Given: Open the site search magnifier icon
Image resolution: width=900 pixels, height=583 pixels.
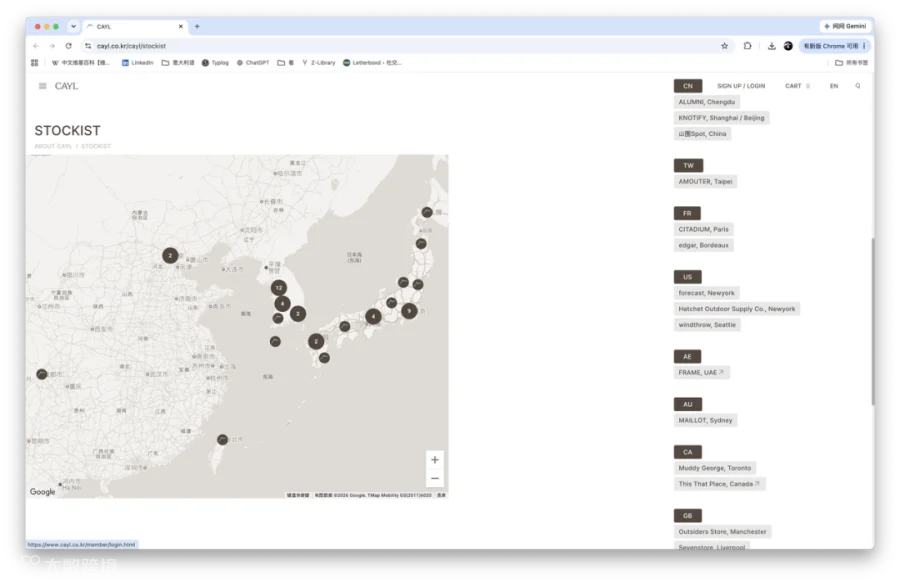Looking at the screenshot, I should tap(858, 86).
